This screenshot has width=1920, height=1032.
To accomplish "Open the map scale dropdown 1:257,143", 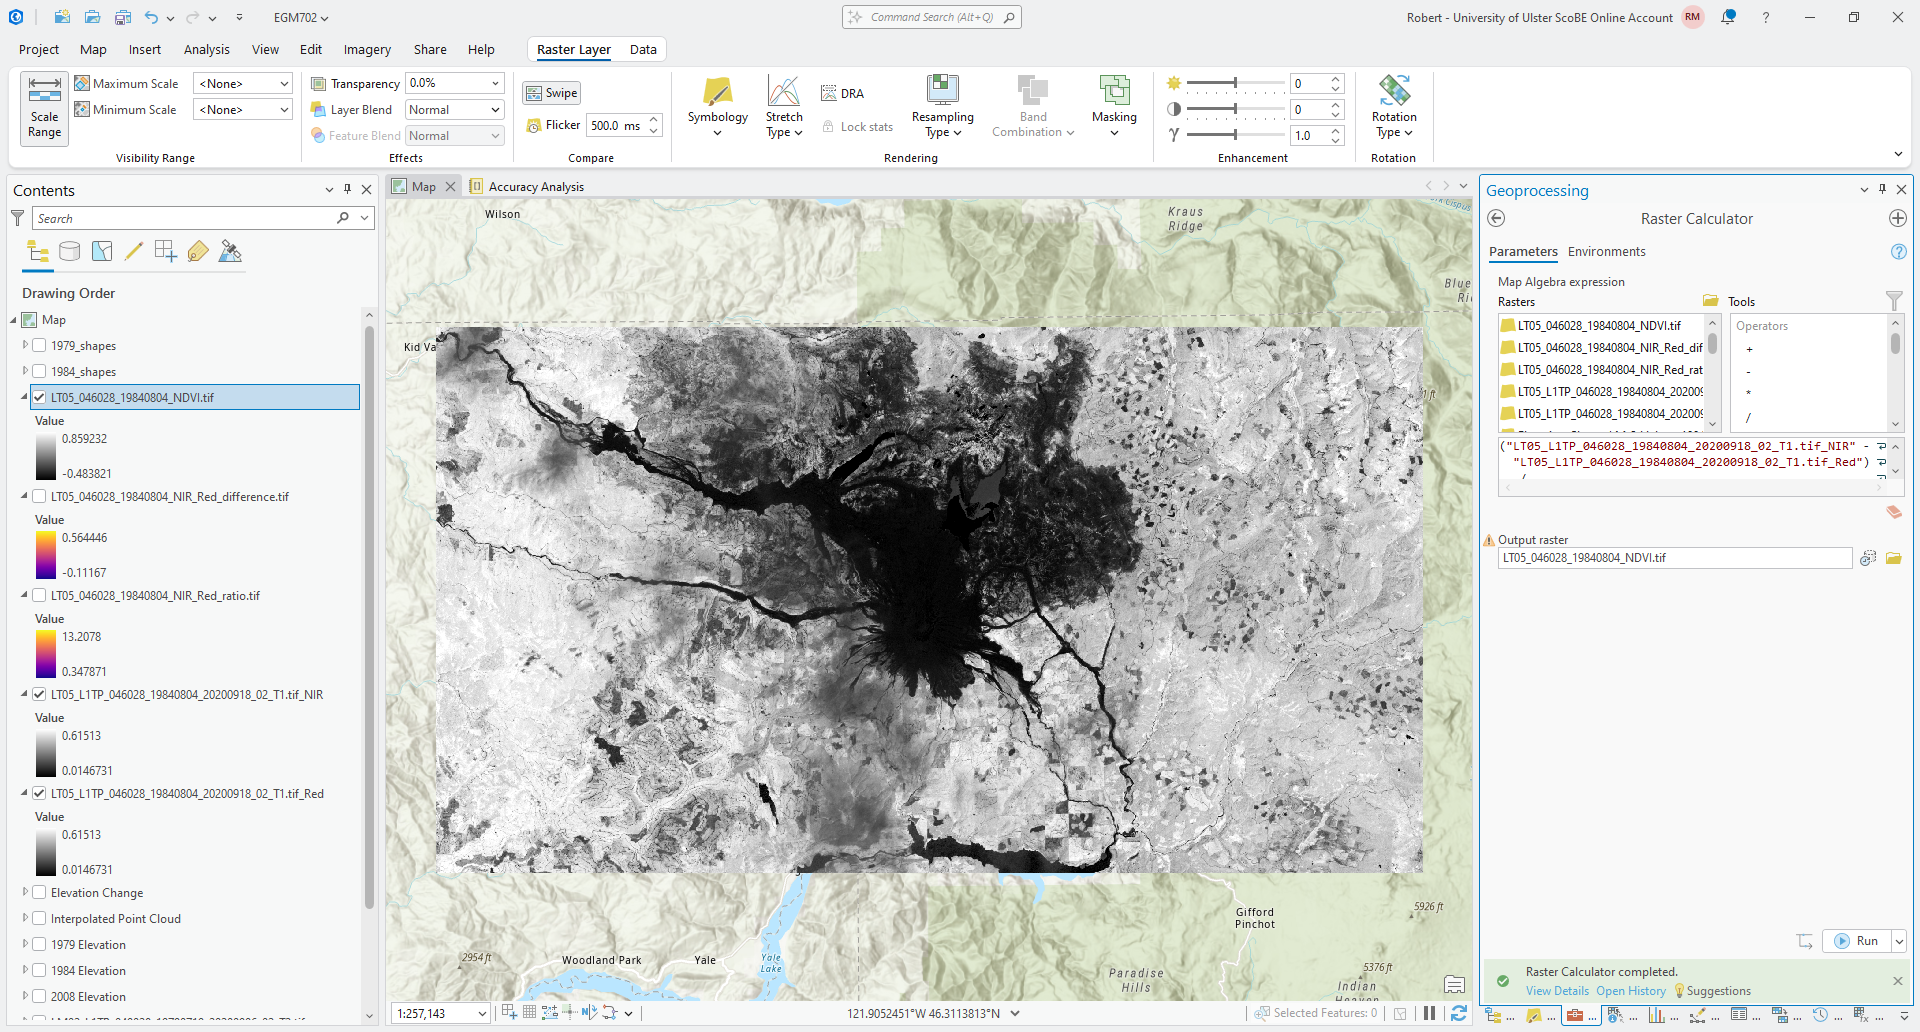I will [481, 1013].
